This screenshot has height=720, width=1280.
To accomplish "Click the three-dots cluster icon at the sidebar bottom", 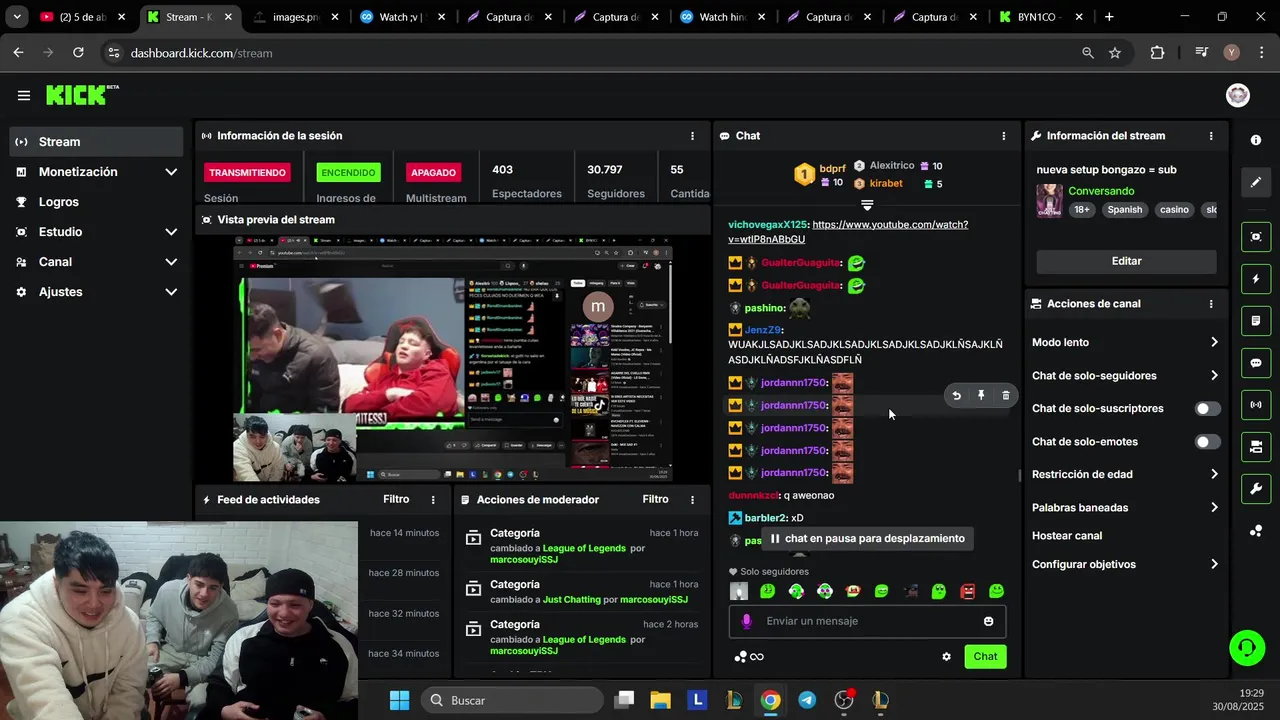I will point(1256,531).
